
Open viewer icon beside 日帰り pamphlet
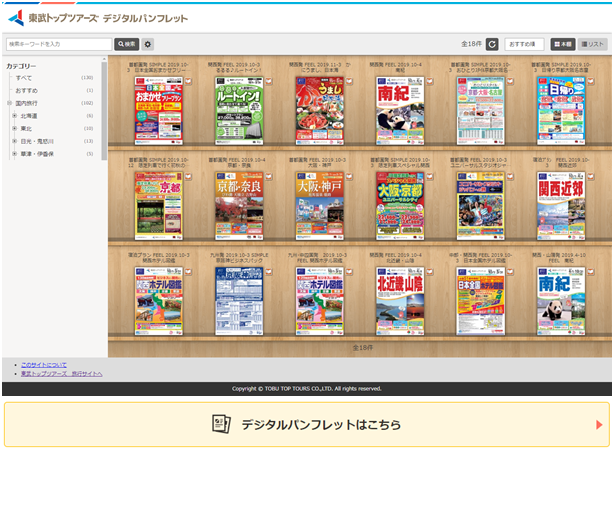click(591, 81)
